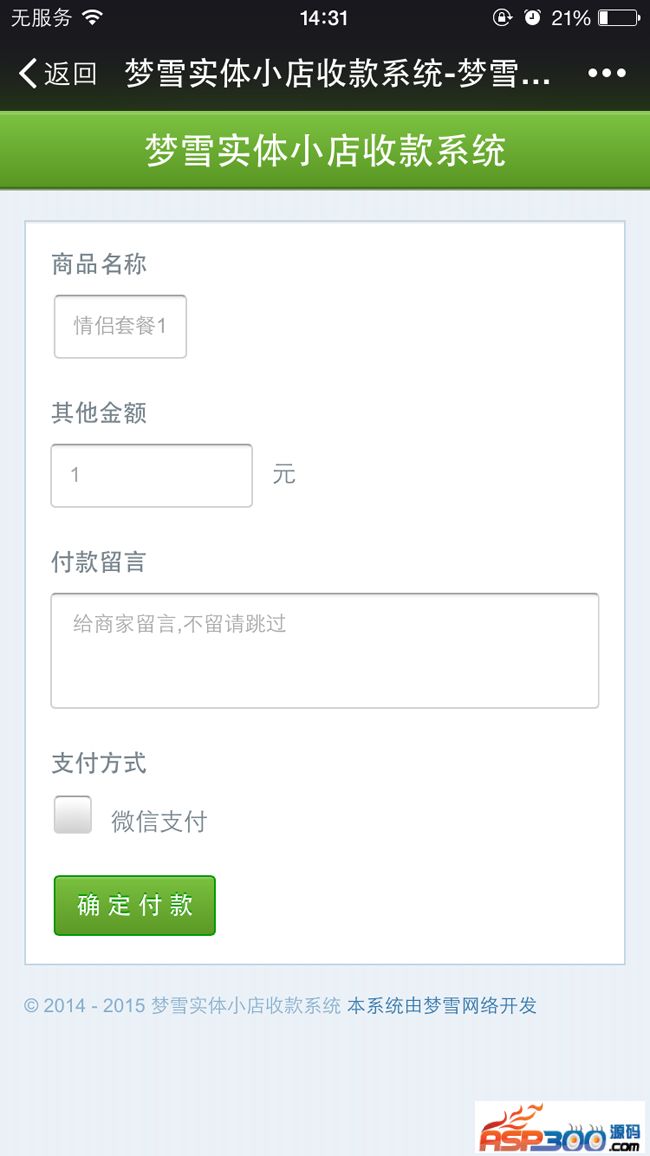Enable the 微信支付 checkbox

coord(73,815)
